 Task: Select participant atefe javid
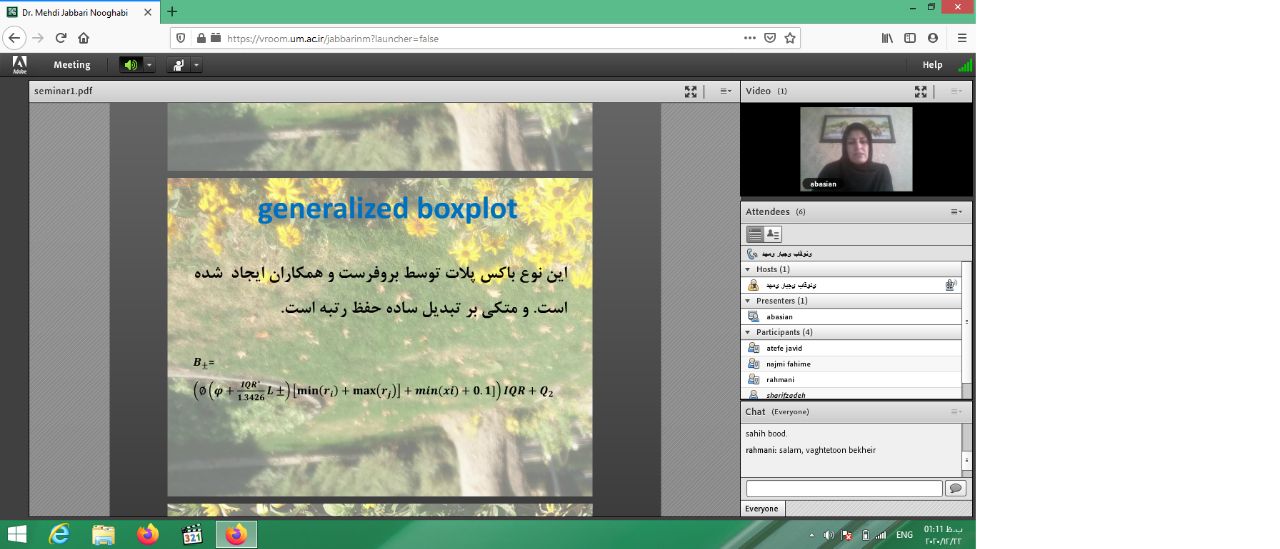coord(852,348)
